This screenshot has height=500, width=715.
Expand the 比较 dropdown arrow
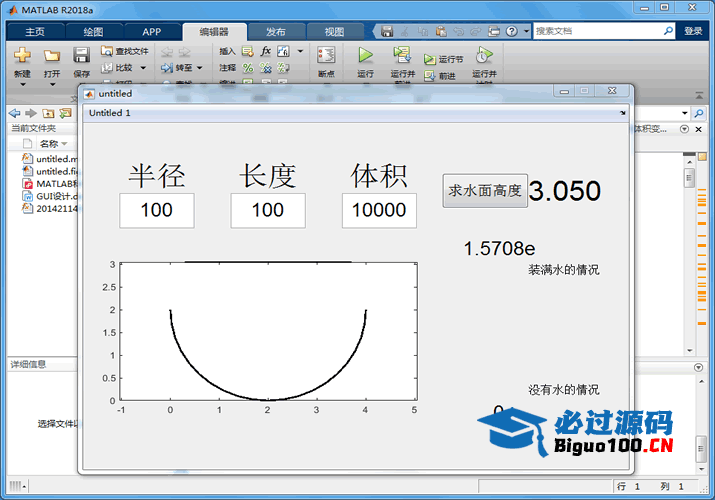coord(143,68)
